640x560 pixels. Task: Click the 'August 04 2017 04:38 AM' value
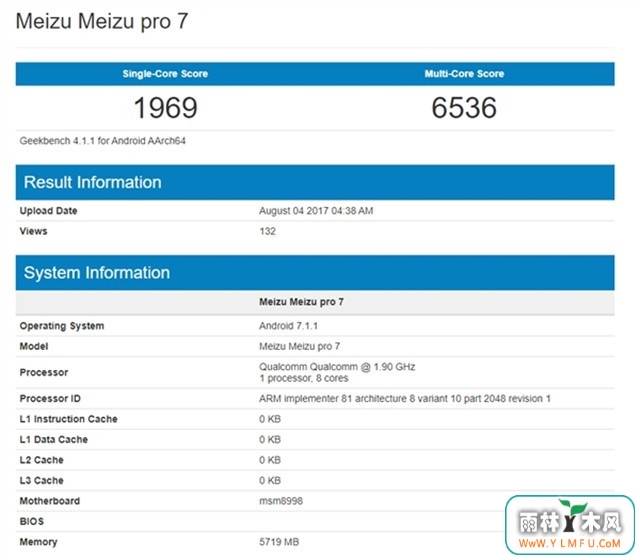[x=316, y=211]
